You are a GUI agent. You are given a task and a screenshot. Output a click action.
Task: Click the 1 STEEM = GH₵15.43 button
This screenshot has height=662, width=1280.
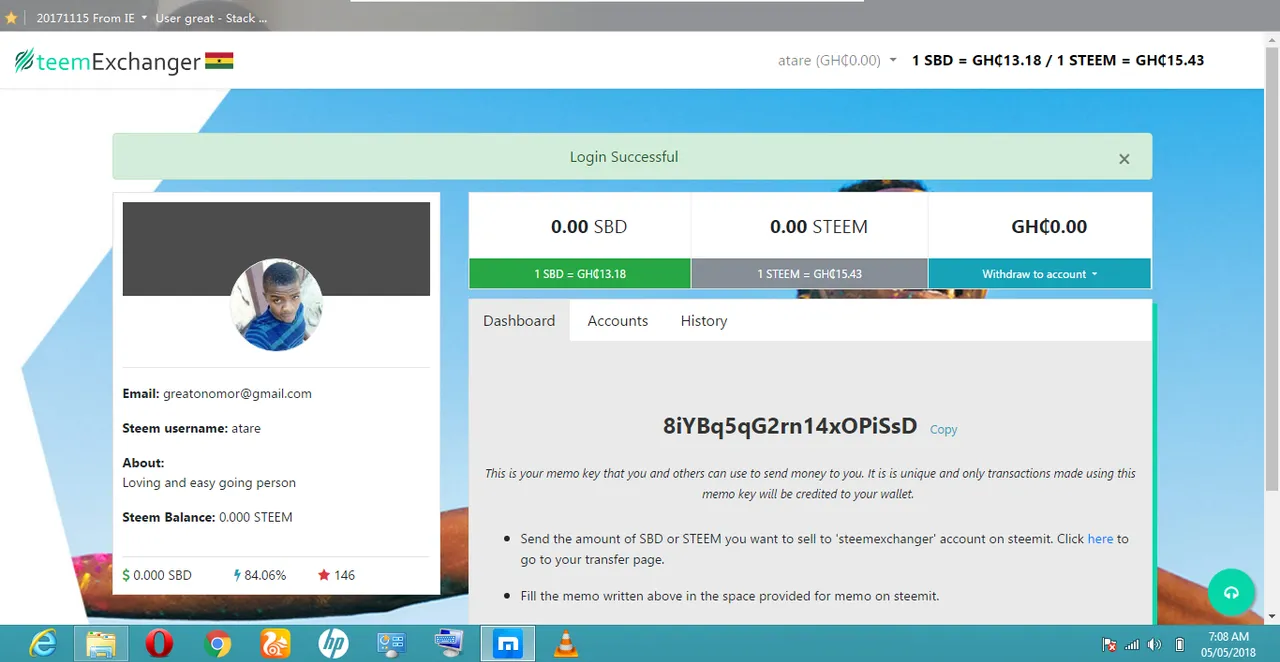tap(809, 274)
